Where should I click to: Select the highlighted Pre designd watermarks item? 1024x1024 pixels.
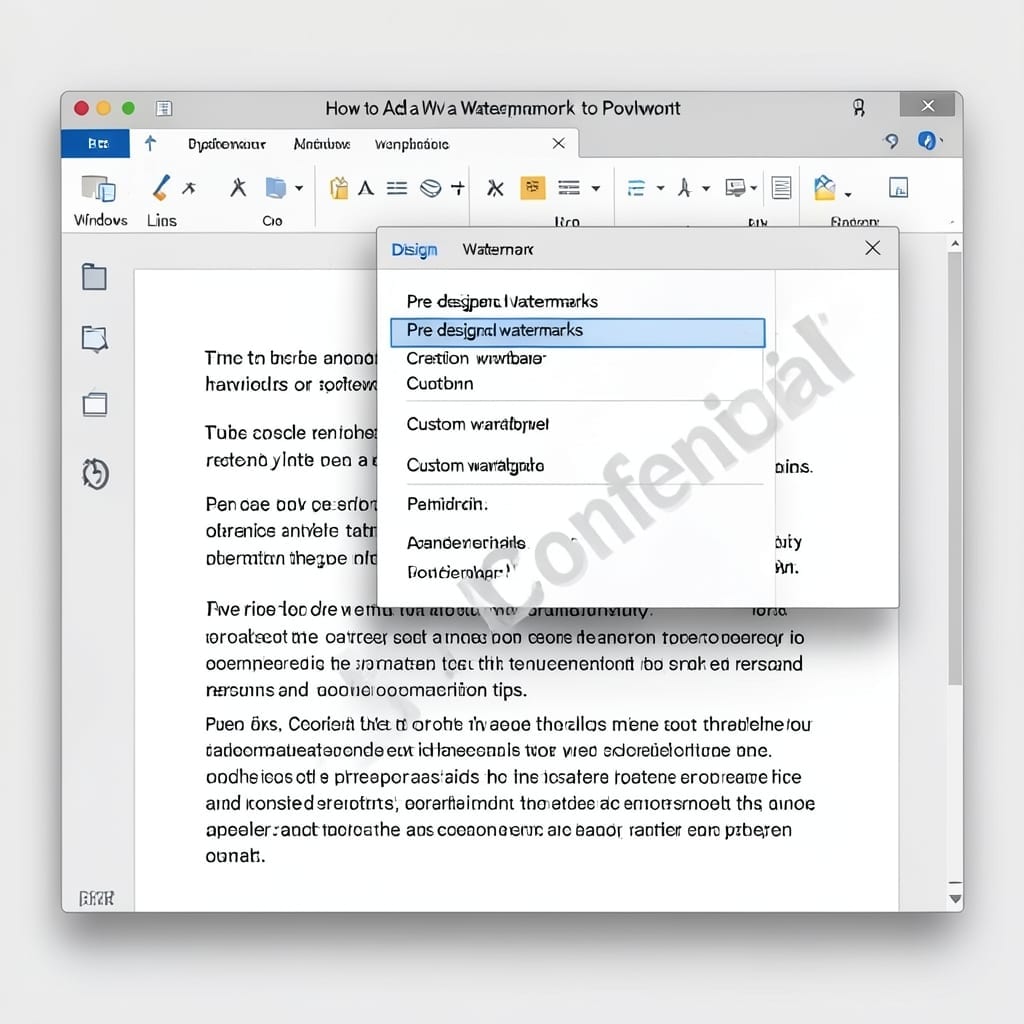click(x=577, y=332)
